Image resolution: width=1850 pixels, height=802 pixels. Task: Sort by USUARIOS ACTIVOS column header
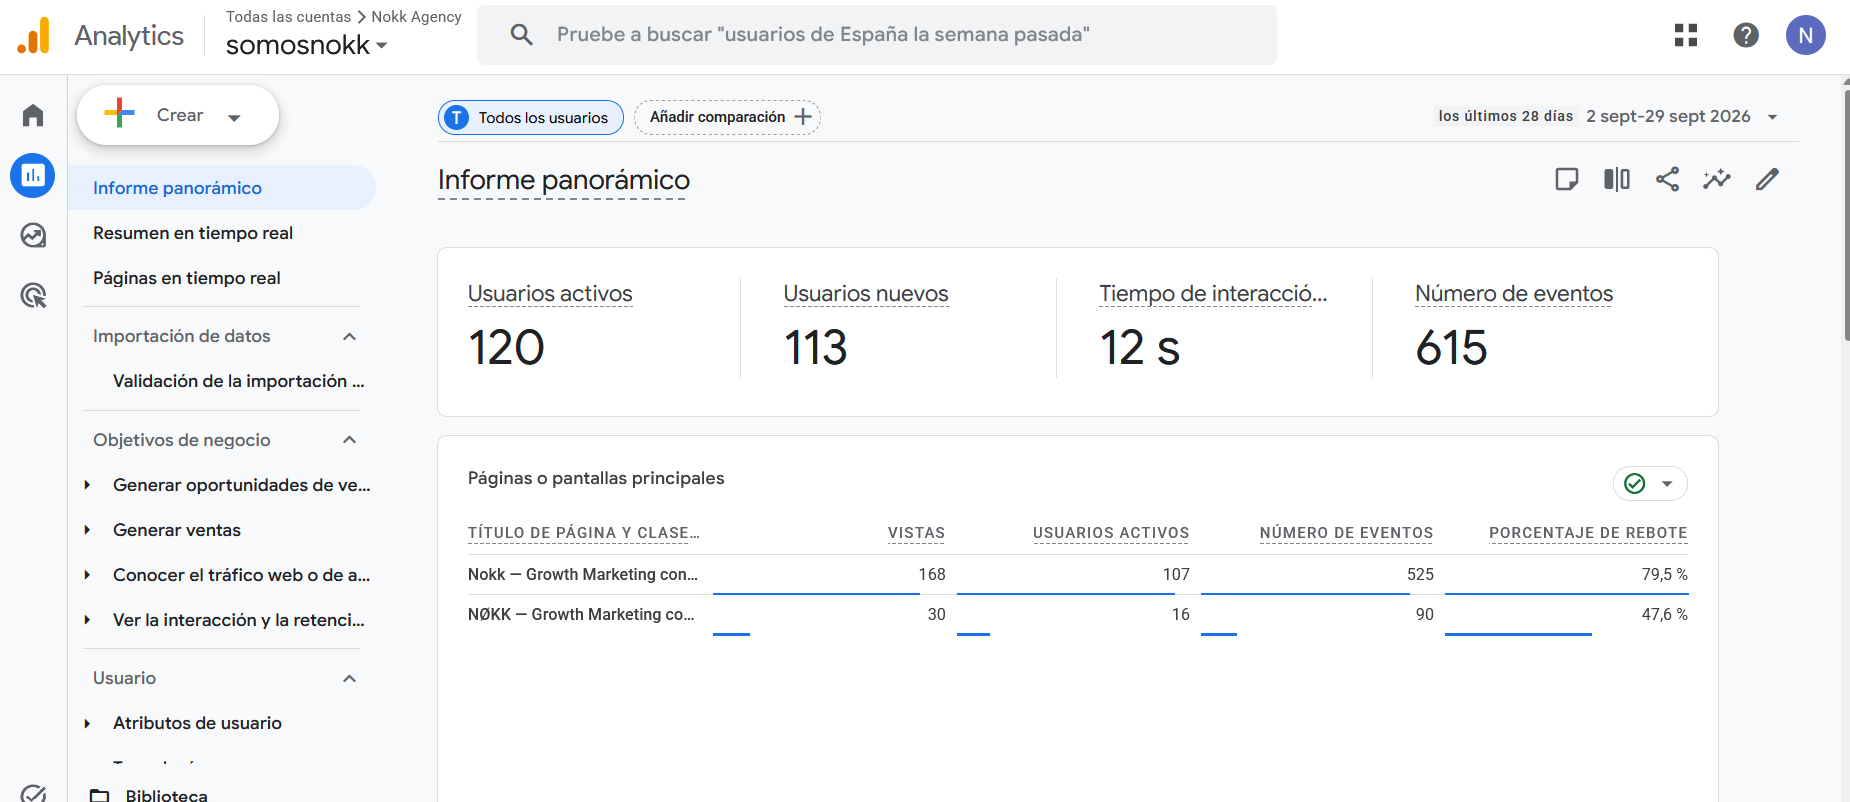click(1111, 533)
